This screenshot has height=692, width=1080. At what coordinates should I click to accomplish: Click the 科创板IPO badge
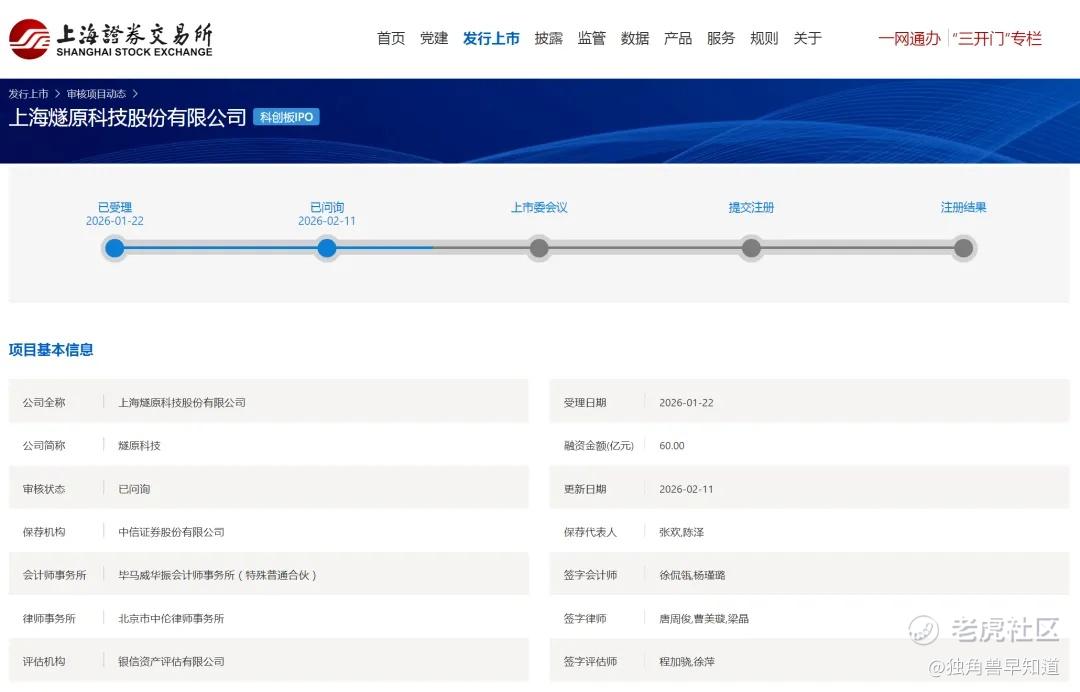(287, 117)
